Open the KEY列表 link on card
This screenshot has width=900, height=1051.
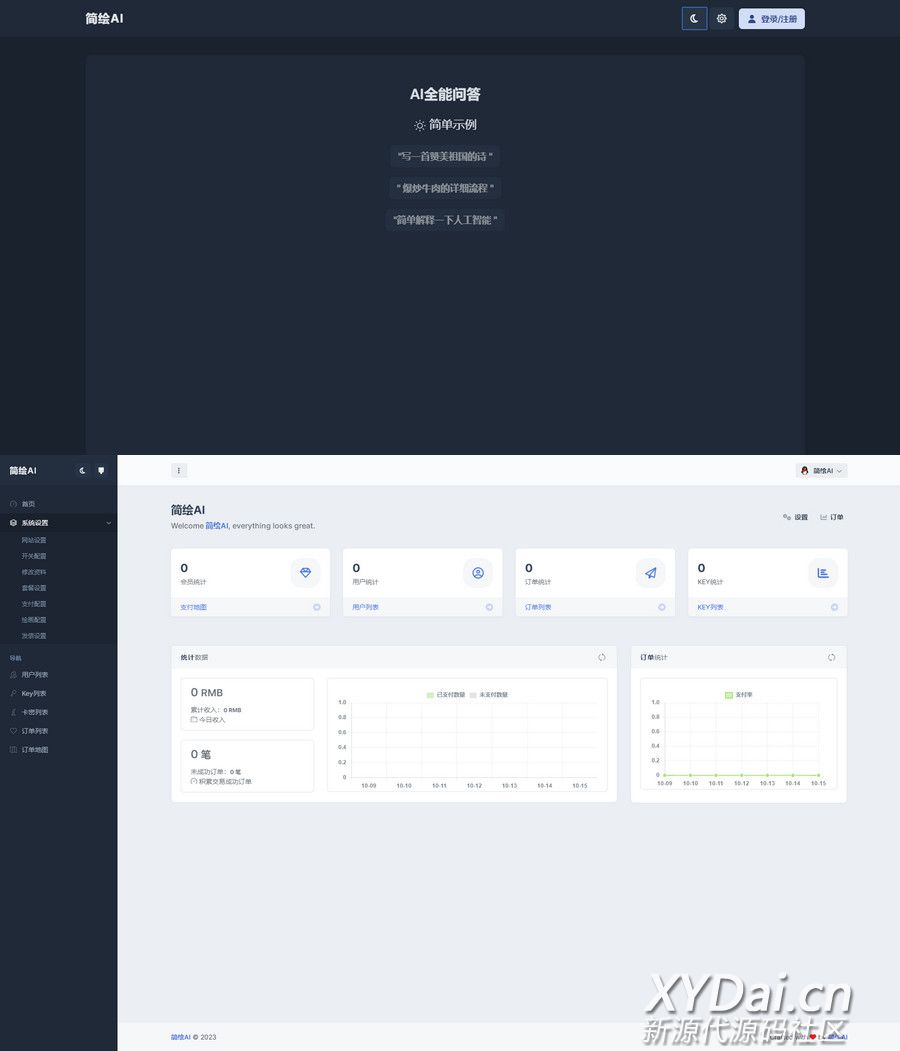tap(710, 607)
